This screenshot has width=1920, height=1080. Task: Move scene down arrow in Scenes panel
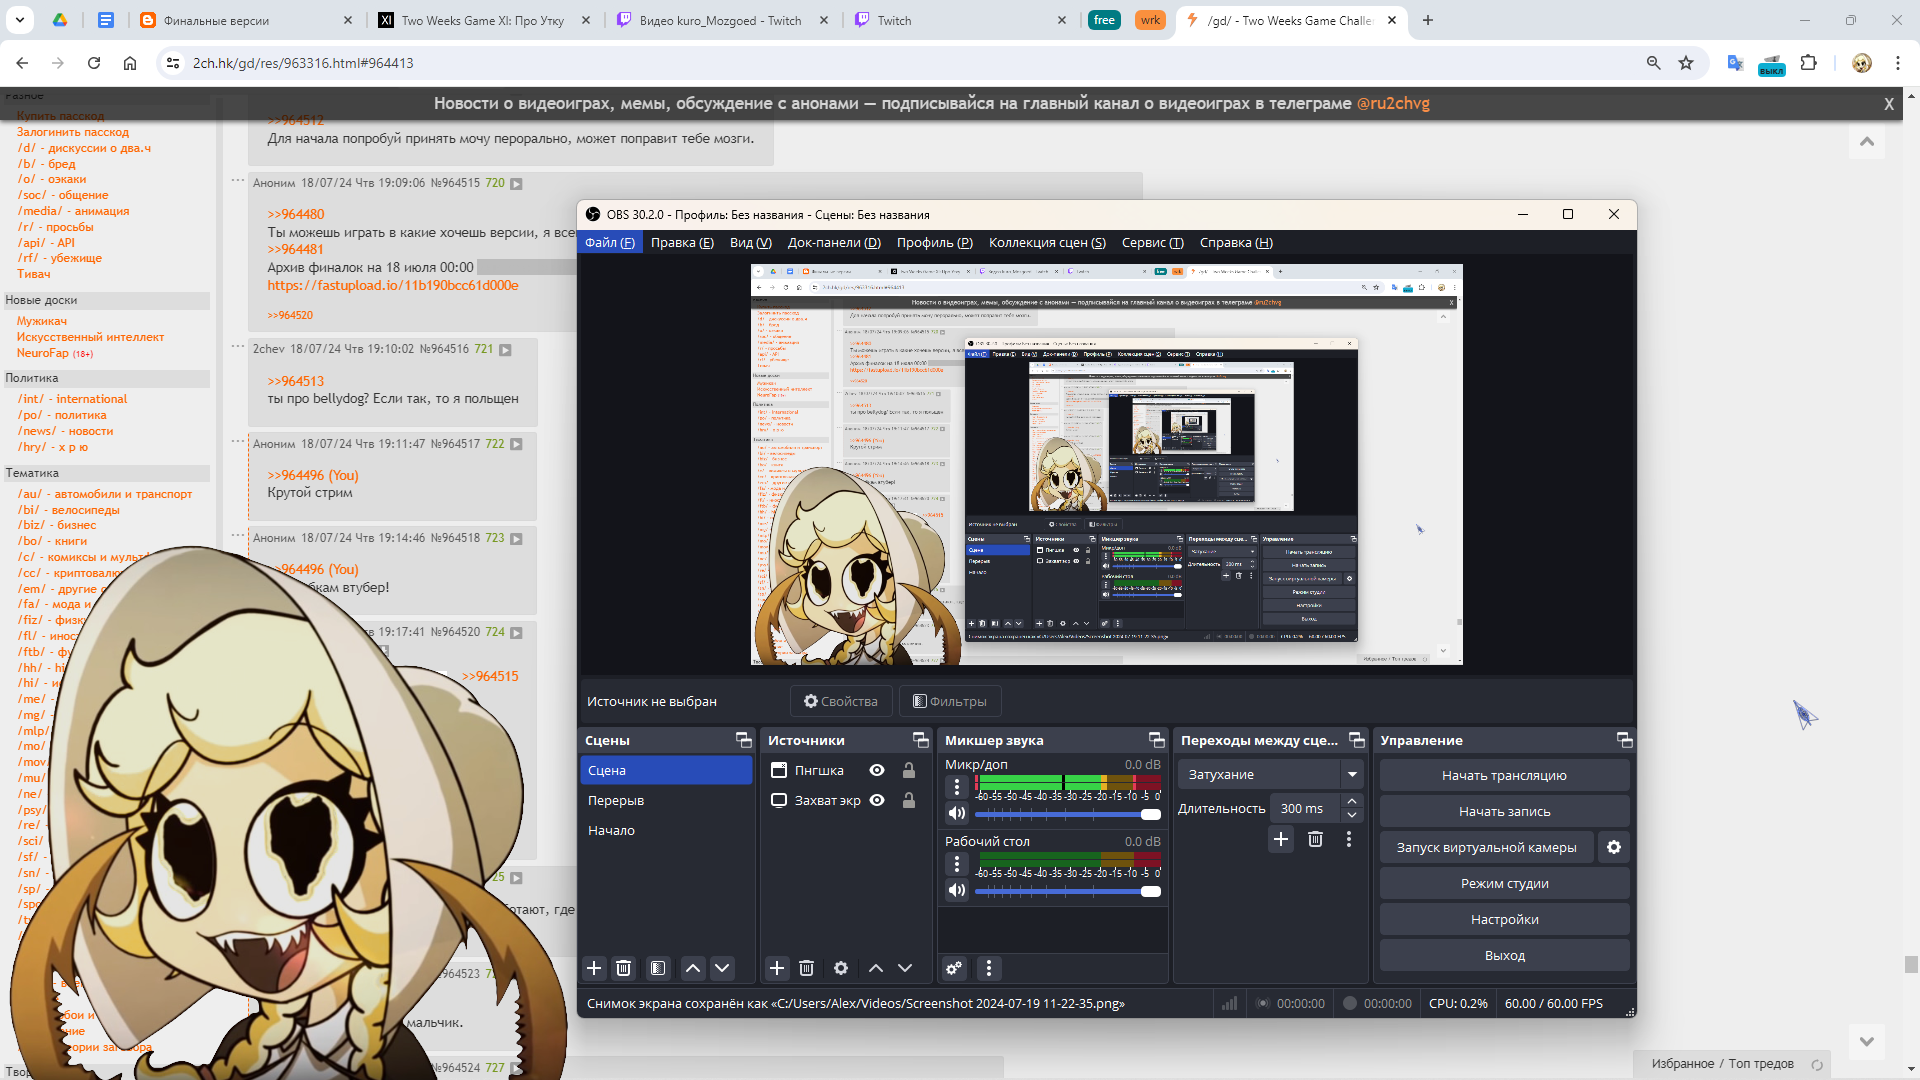pyautogui.click(x=722, y=968)
